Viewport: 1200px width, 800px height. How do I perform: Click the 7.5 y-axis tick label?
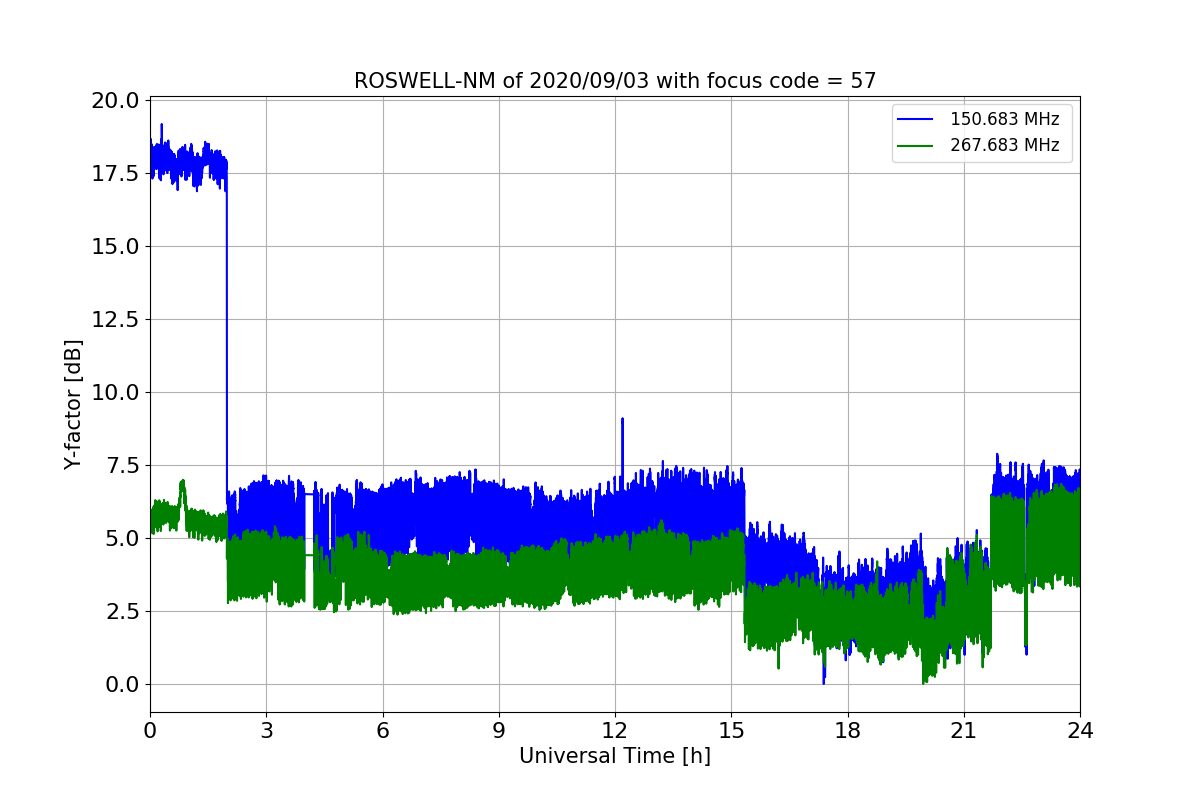point(122,466)
